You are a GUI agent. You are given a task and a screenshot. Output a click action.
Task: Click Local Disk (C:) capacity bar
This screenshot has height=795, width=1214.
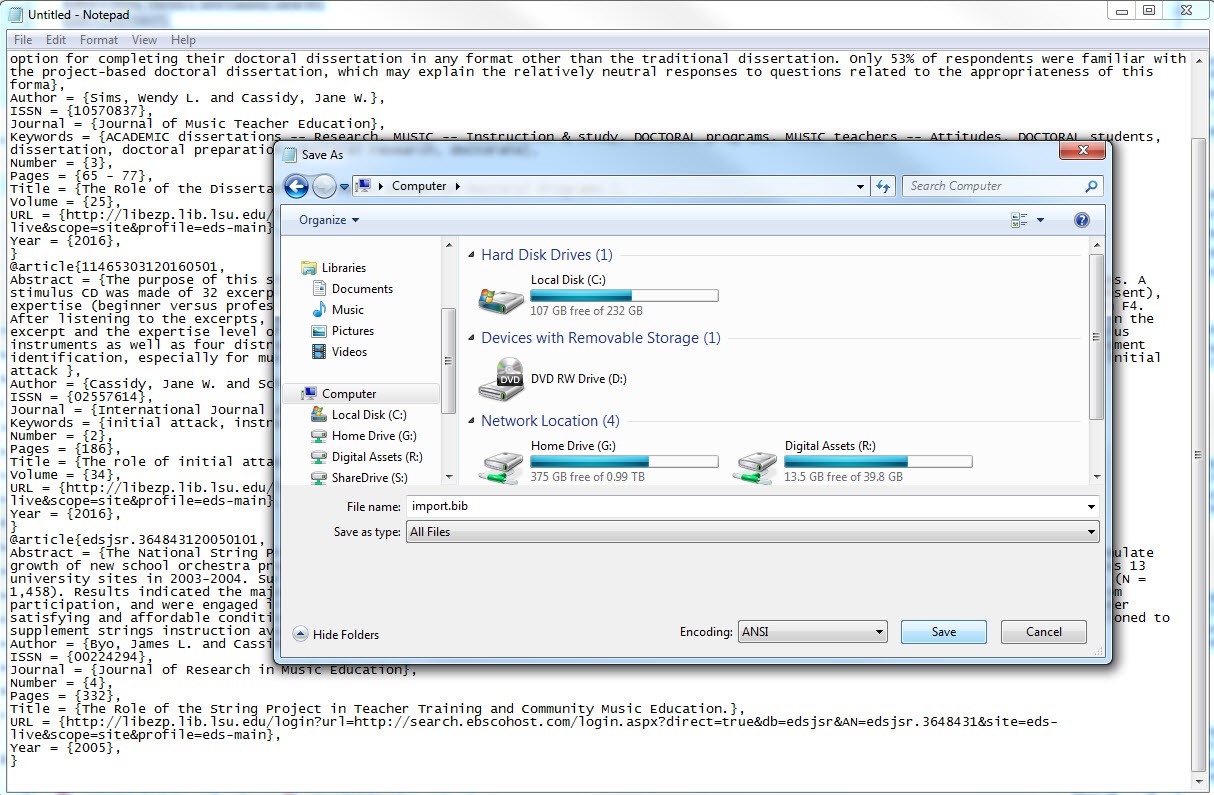(624, 296)
